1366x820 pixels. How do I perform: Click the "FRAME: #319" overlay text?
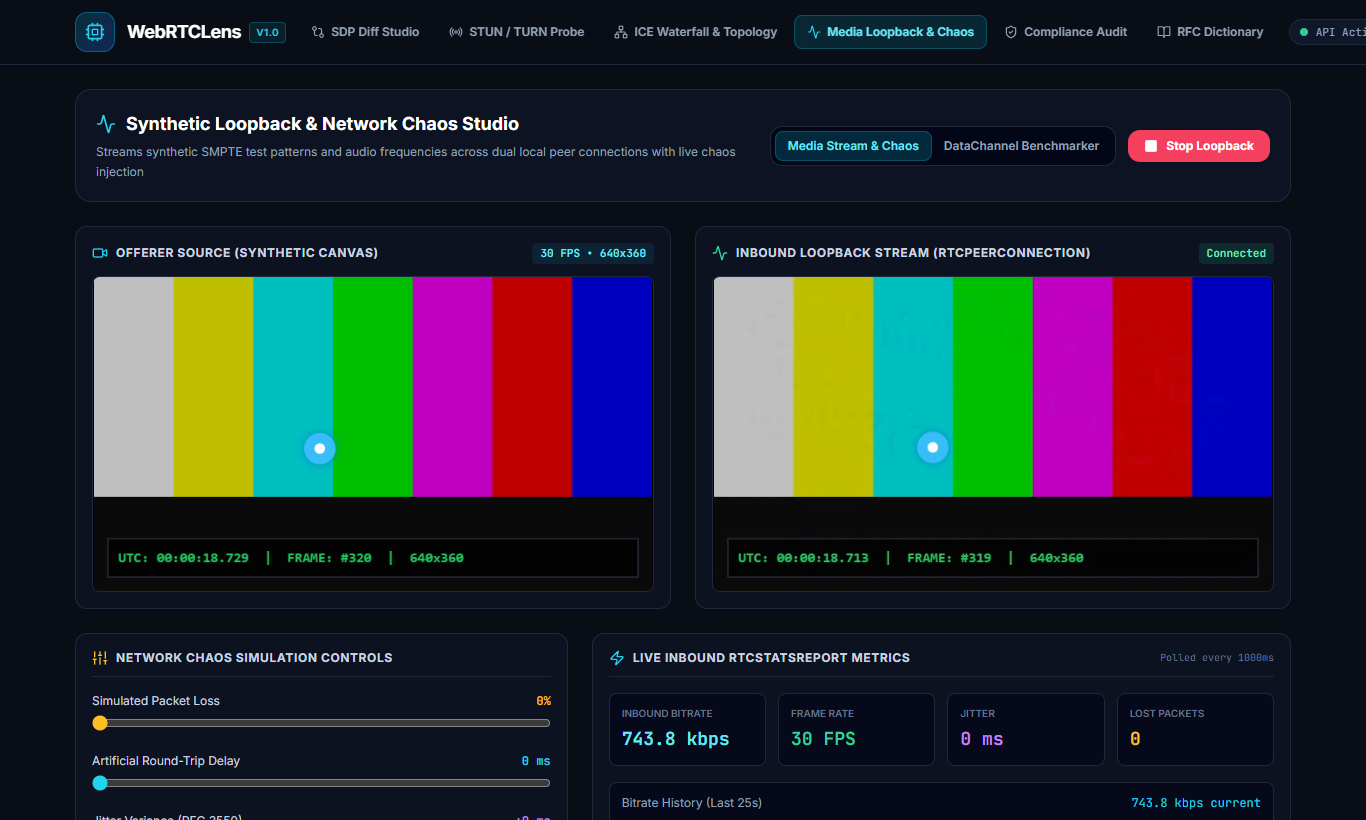click(949, 558)
